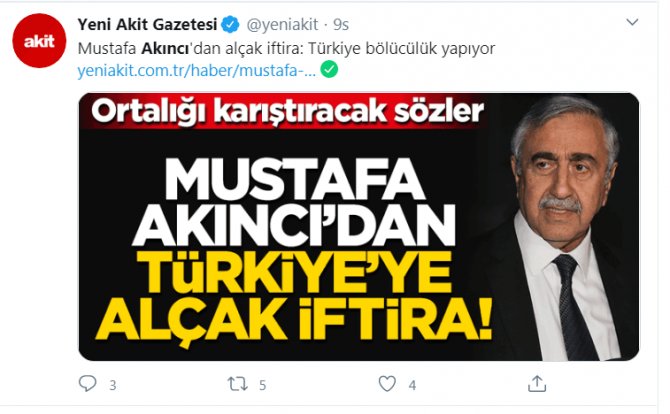This screenshot has height=414, width=670.
Task: Expand the tweet options chevron
Action: point(632,22)
